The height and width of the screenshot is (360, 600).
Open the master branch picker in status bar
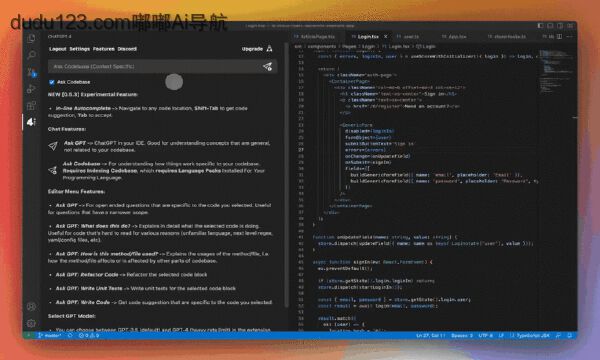[49, 336]
